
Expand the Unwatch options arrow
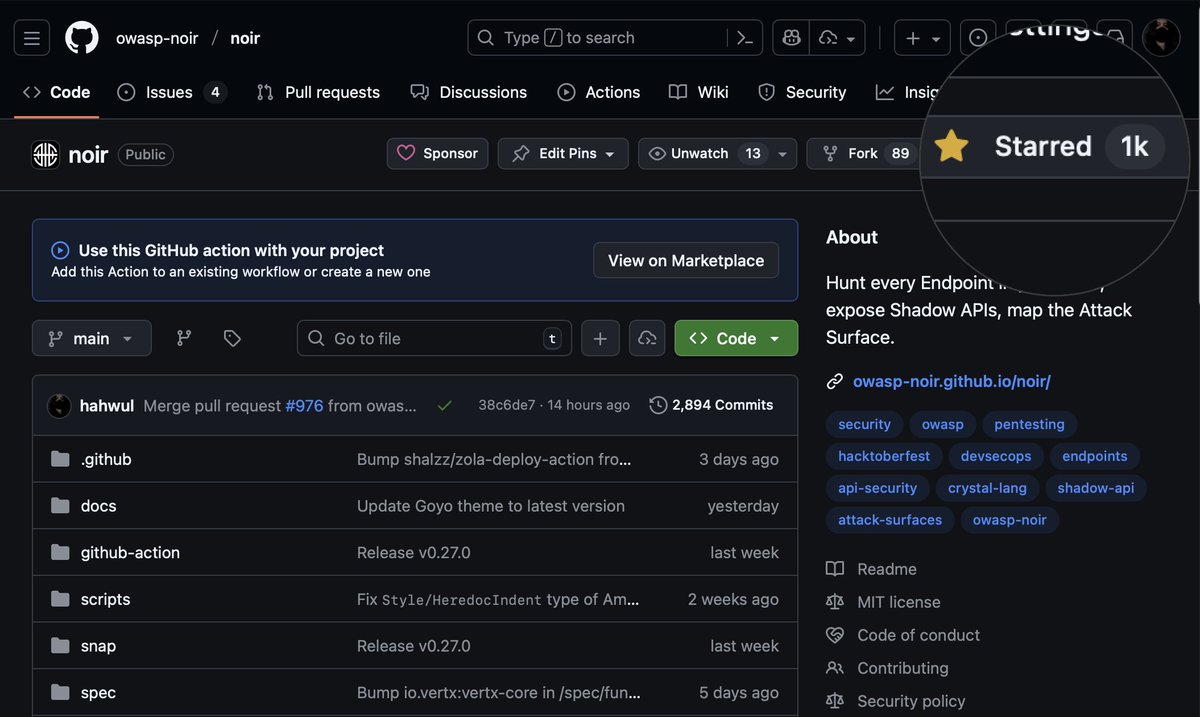click(783, 153)
